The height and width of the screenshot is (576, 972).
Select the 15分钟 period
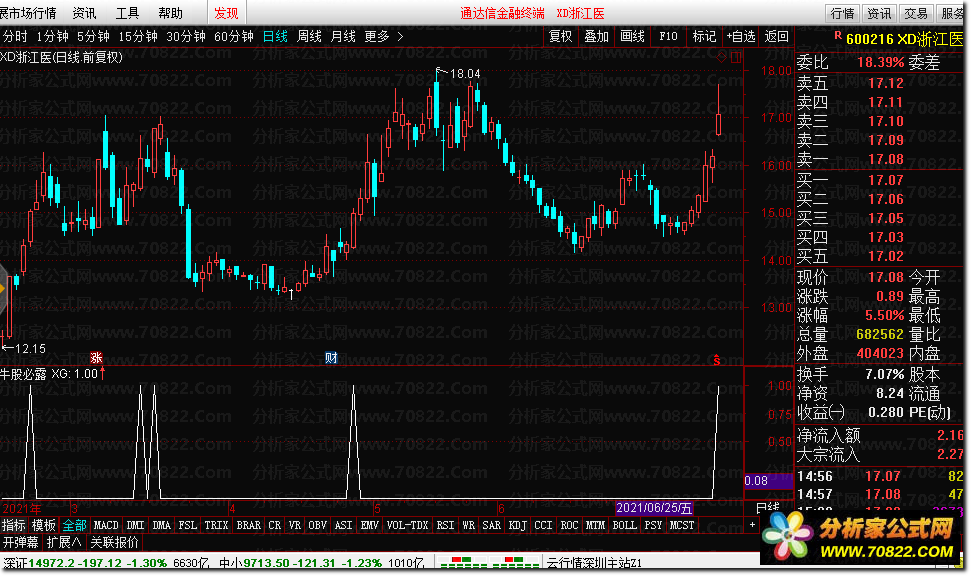pyautogui.click(x=138, y=37)
